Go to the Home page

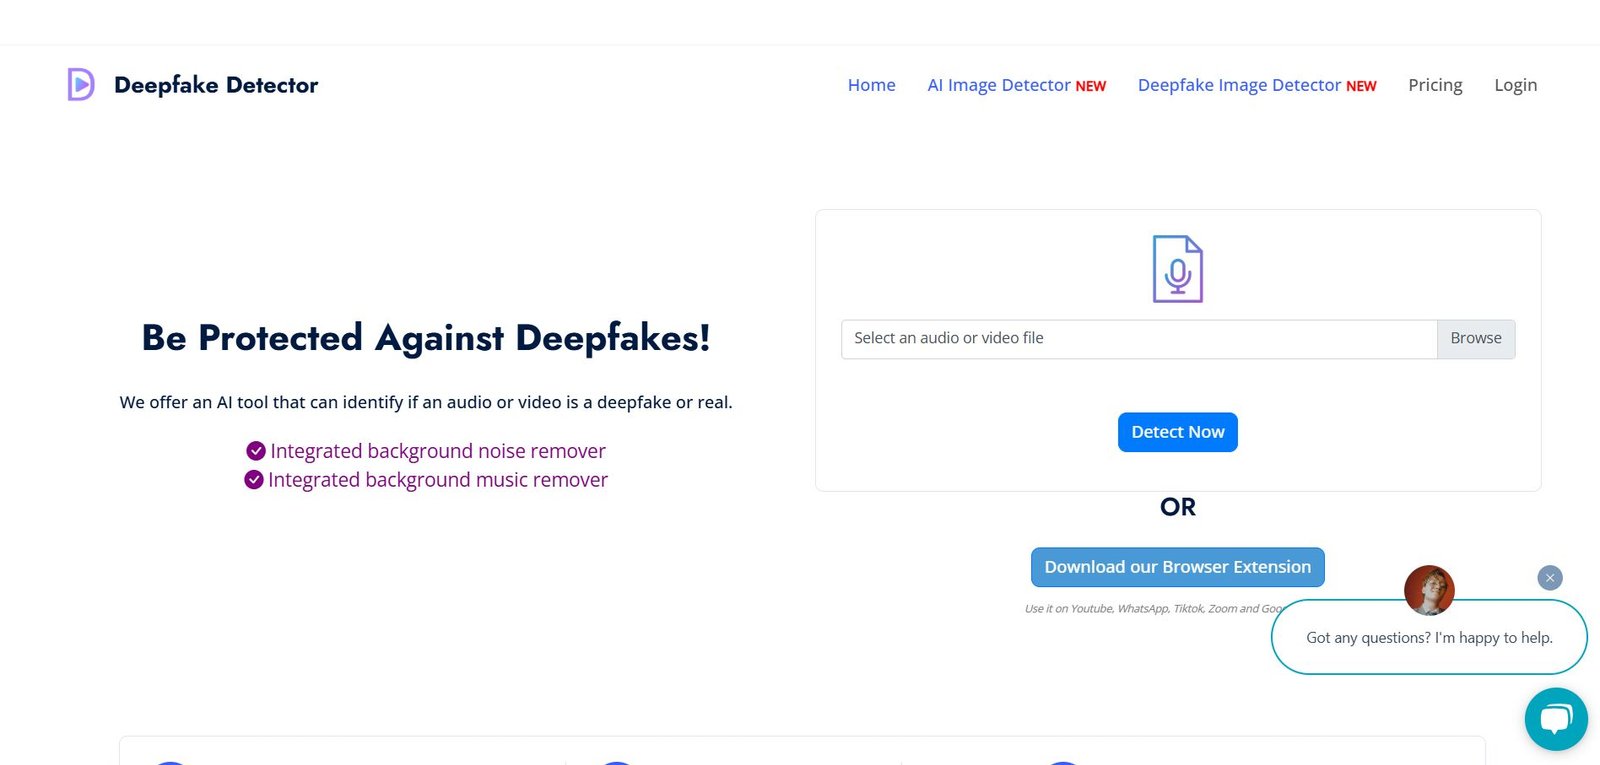[871, 85]
